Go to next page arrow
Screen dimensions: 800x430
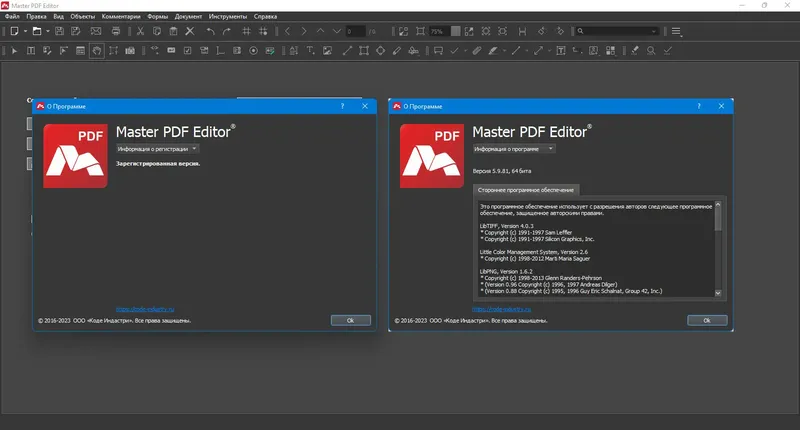(304, 31)
